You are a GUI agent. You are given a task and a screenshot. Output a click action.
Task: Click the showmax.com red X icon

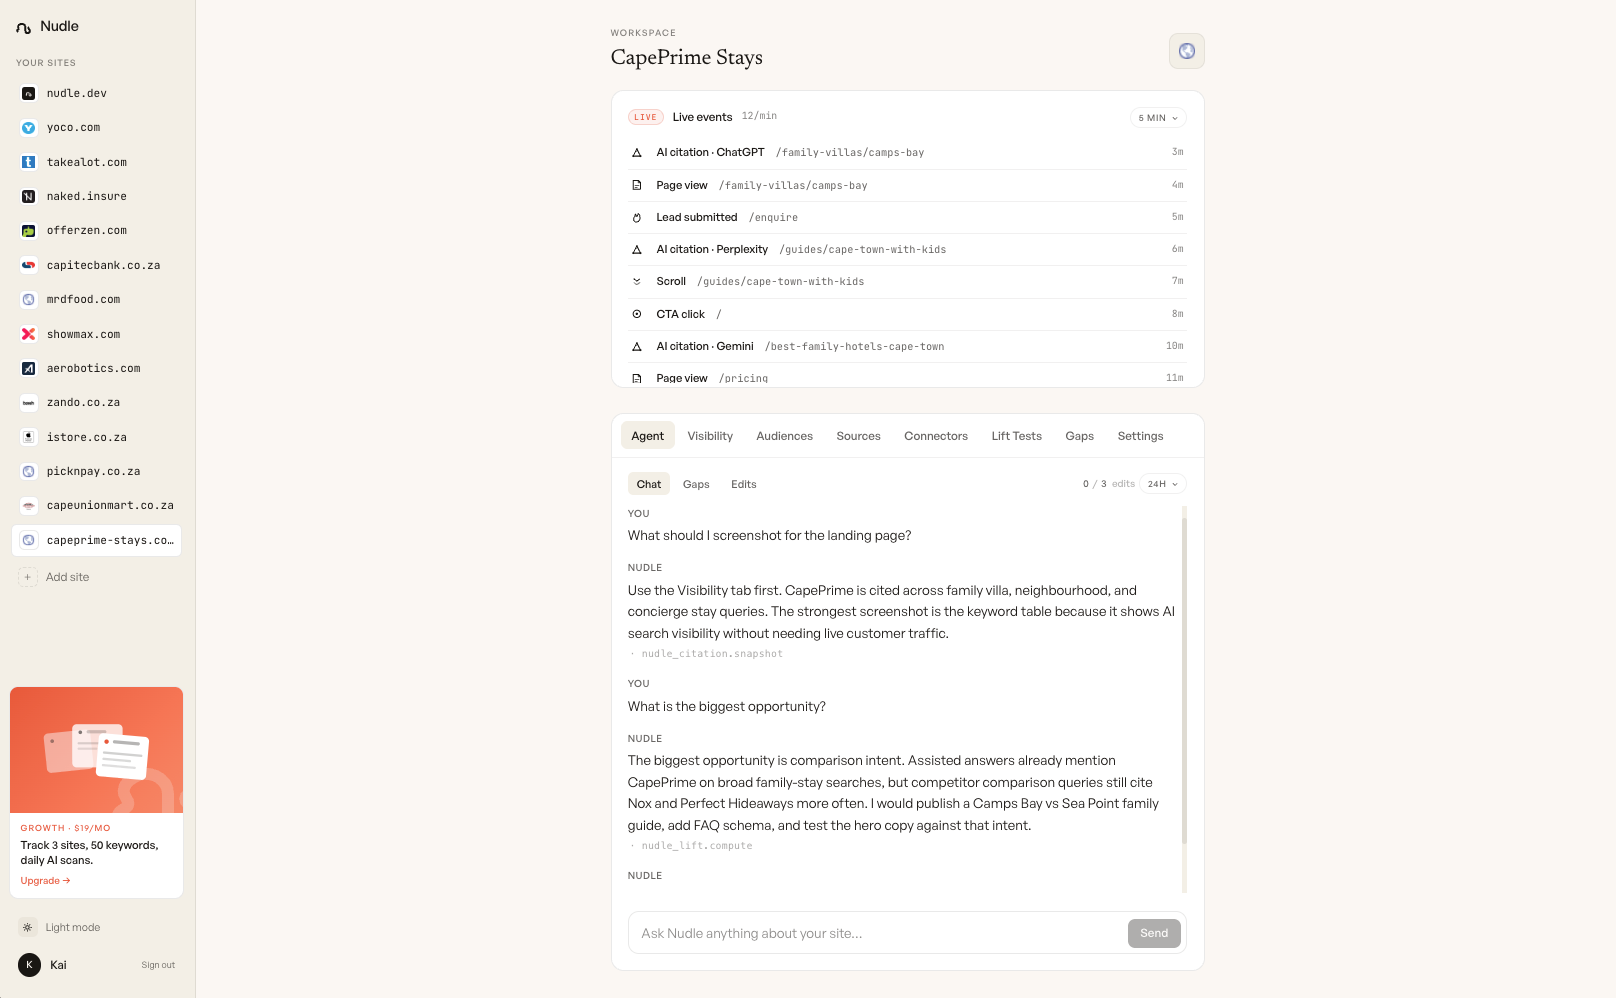tap(29, 334)
